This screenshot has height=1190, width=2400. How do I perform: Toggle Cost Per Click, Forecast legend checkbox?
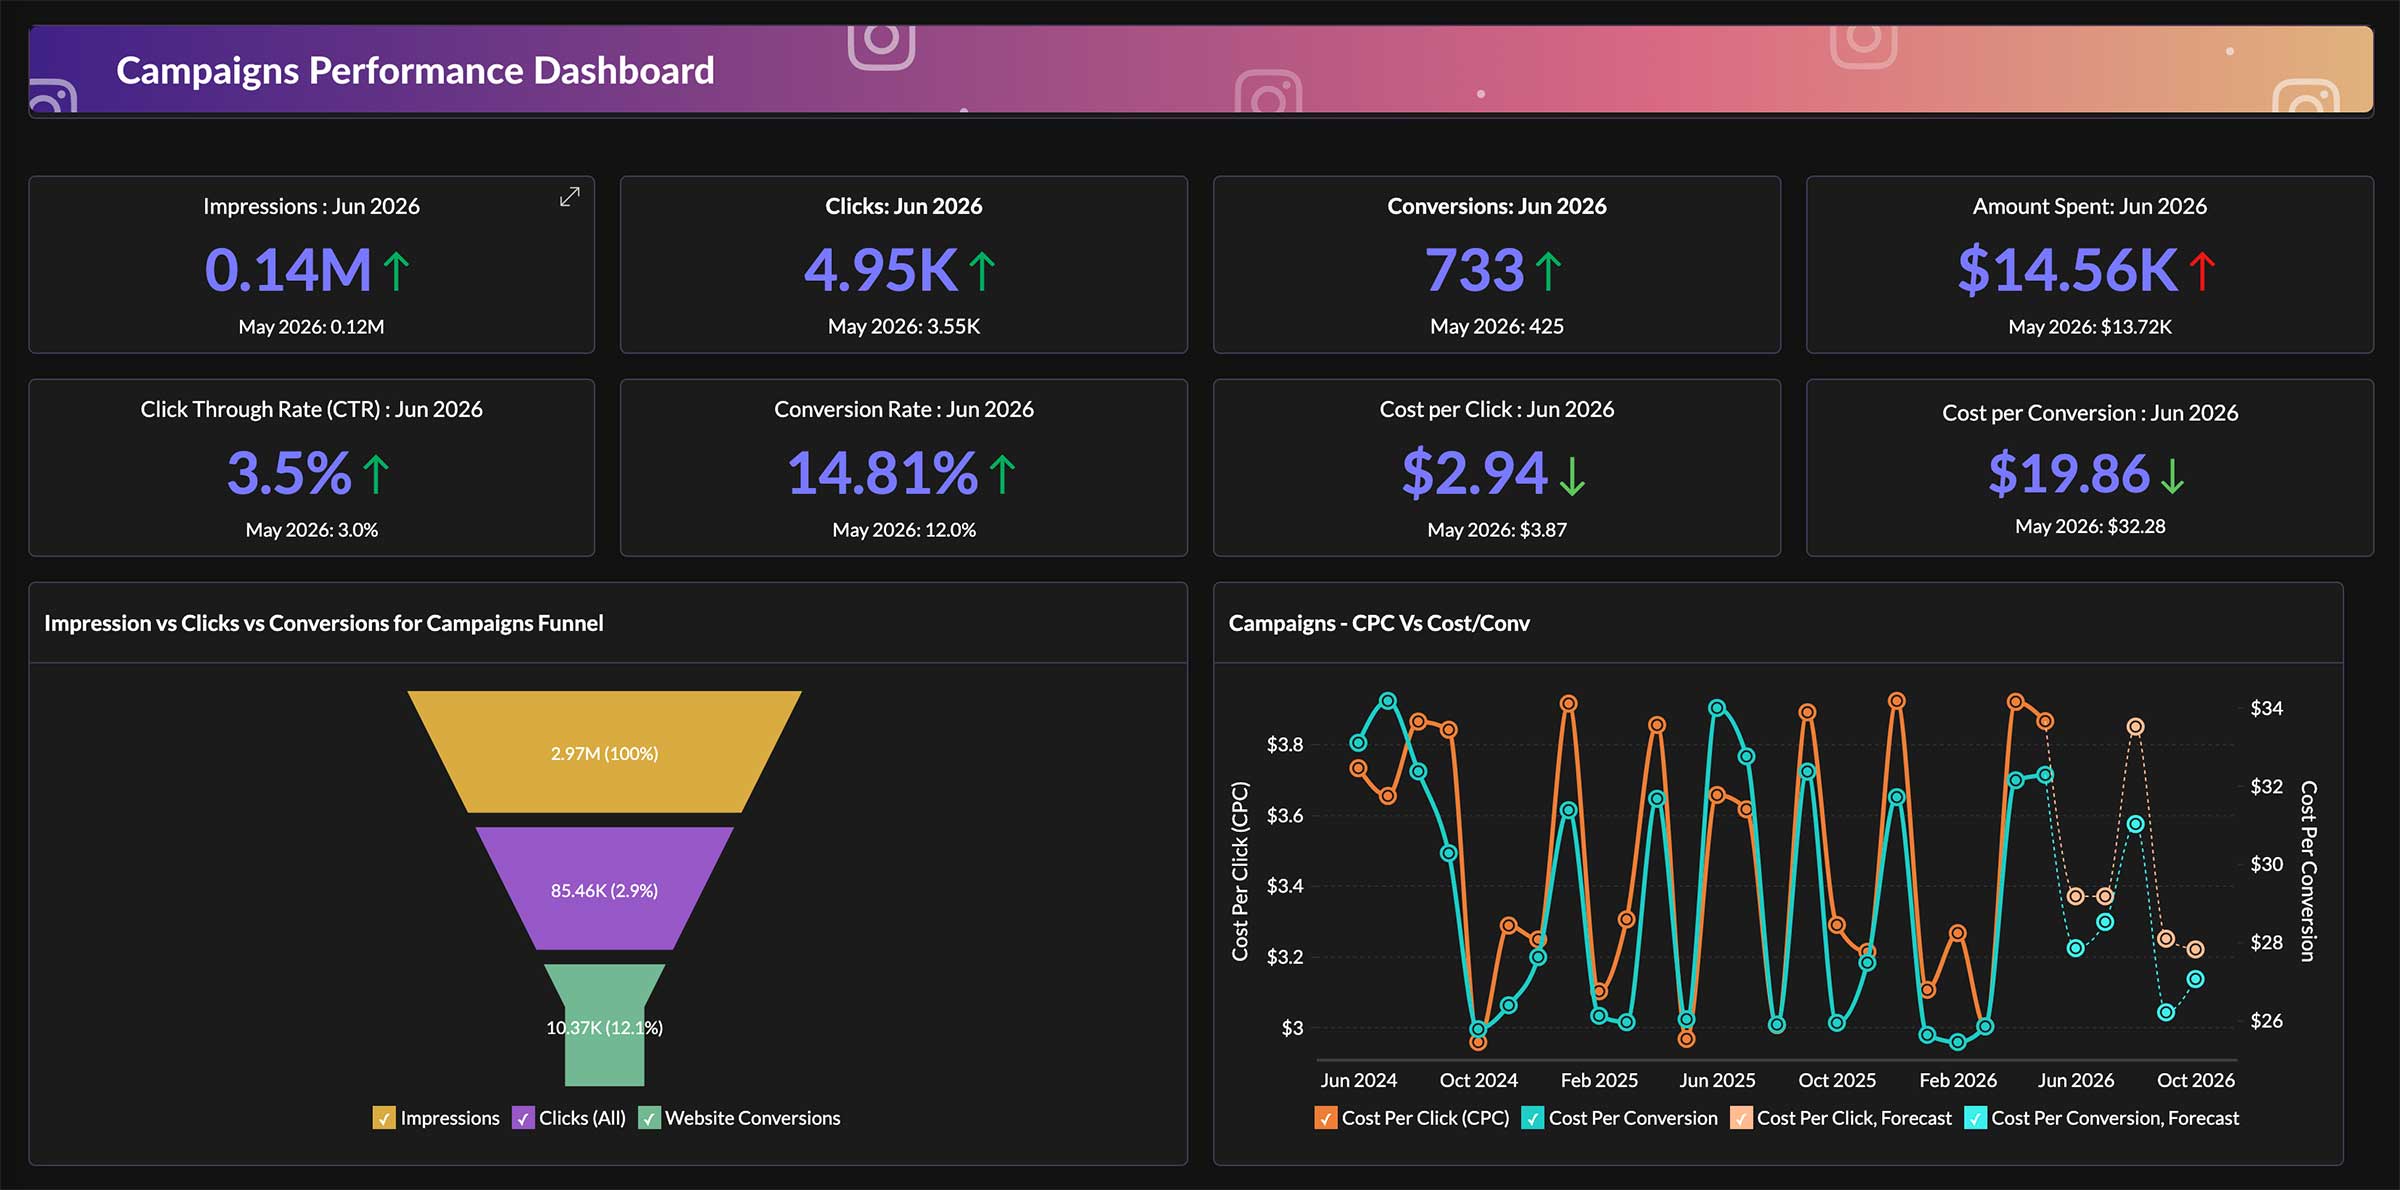point(1741,1118)
